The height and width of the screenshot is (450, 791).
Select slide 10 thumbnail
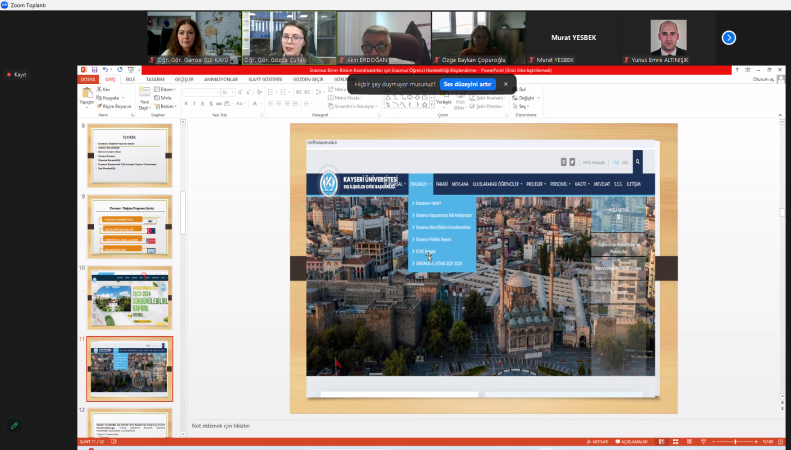(x=130, y=298)
